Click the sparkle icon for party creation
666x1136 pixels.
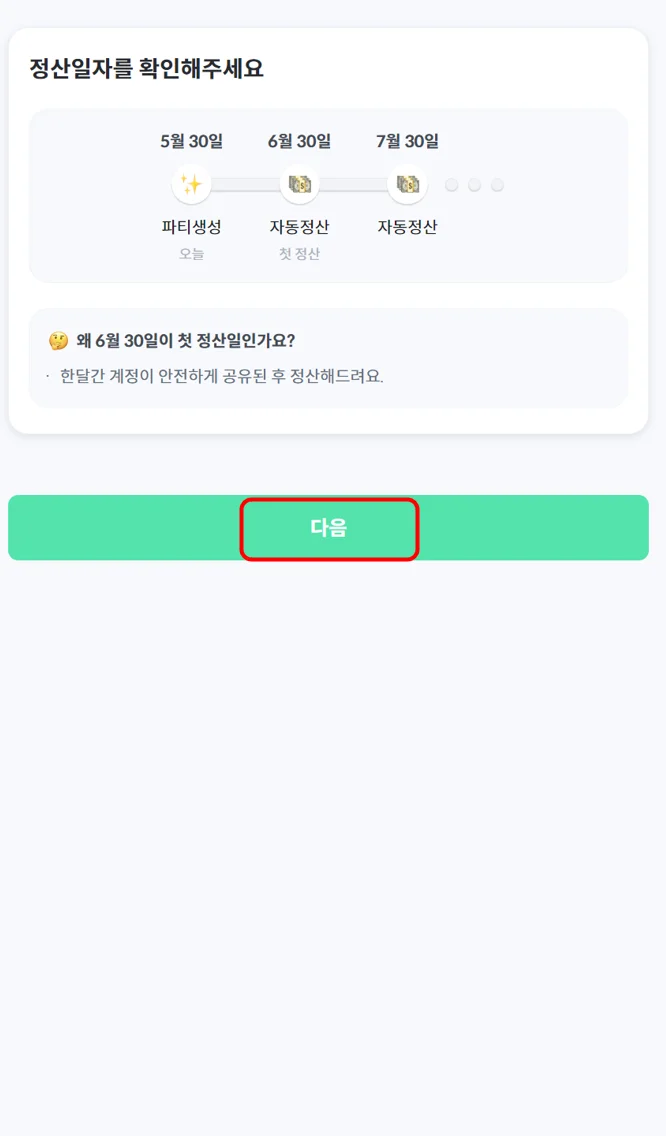point(191,185)
